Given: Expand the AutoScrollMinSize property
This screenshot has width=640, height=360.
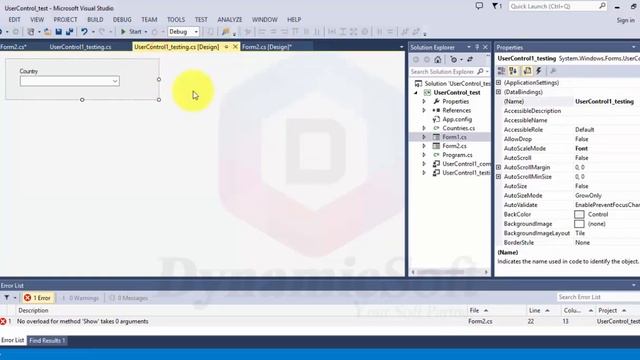Looking at the screenshot, I should coord(498,177).
